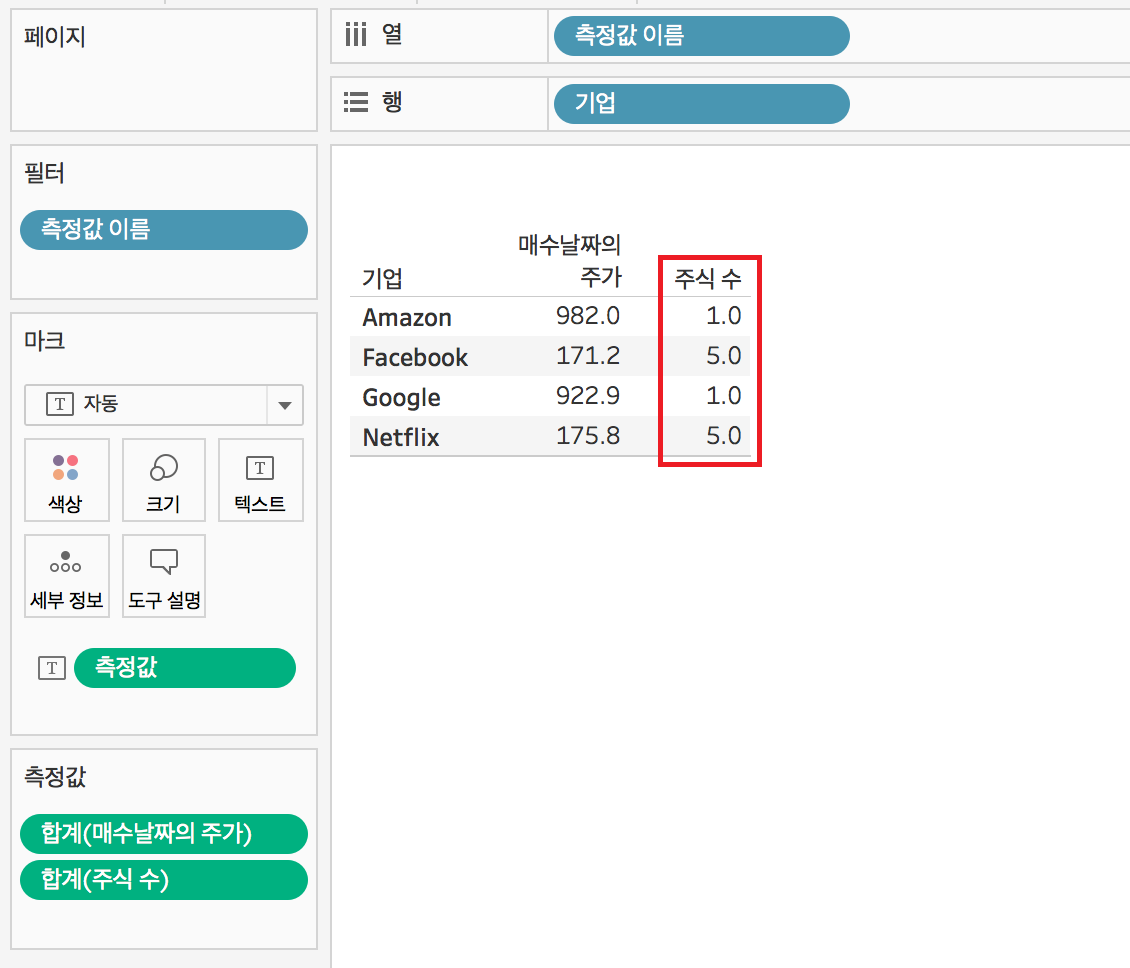Viewport: 1130px width, 968px height.
Task: Open the 텍스트 text mark card
Action: coord(260,480)
